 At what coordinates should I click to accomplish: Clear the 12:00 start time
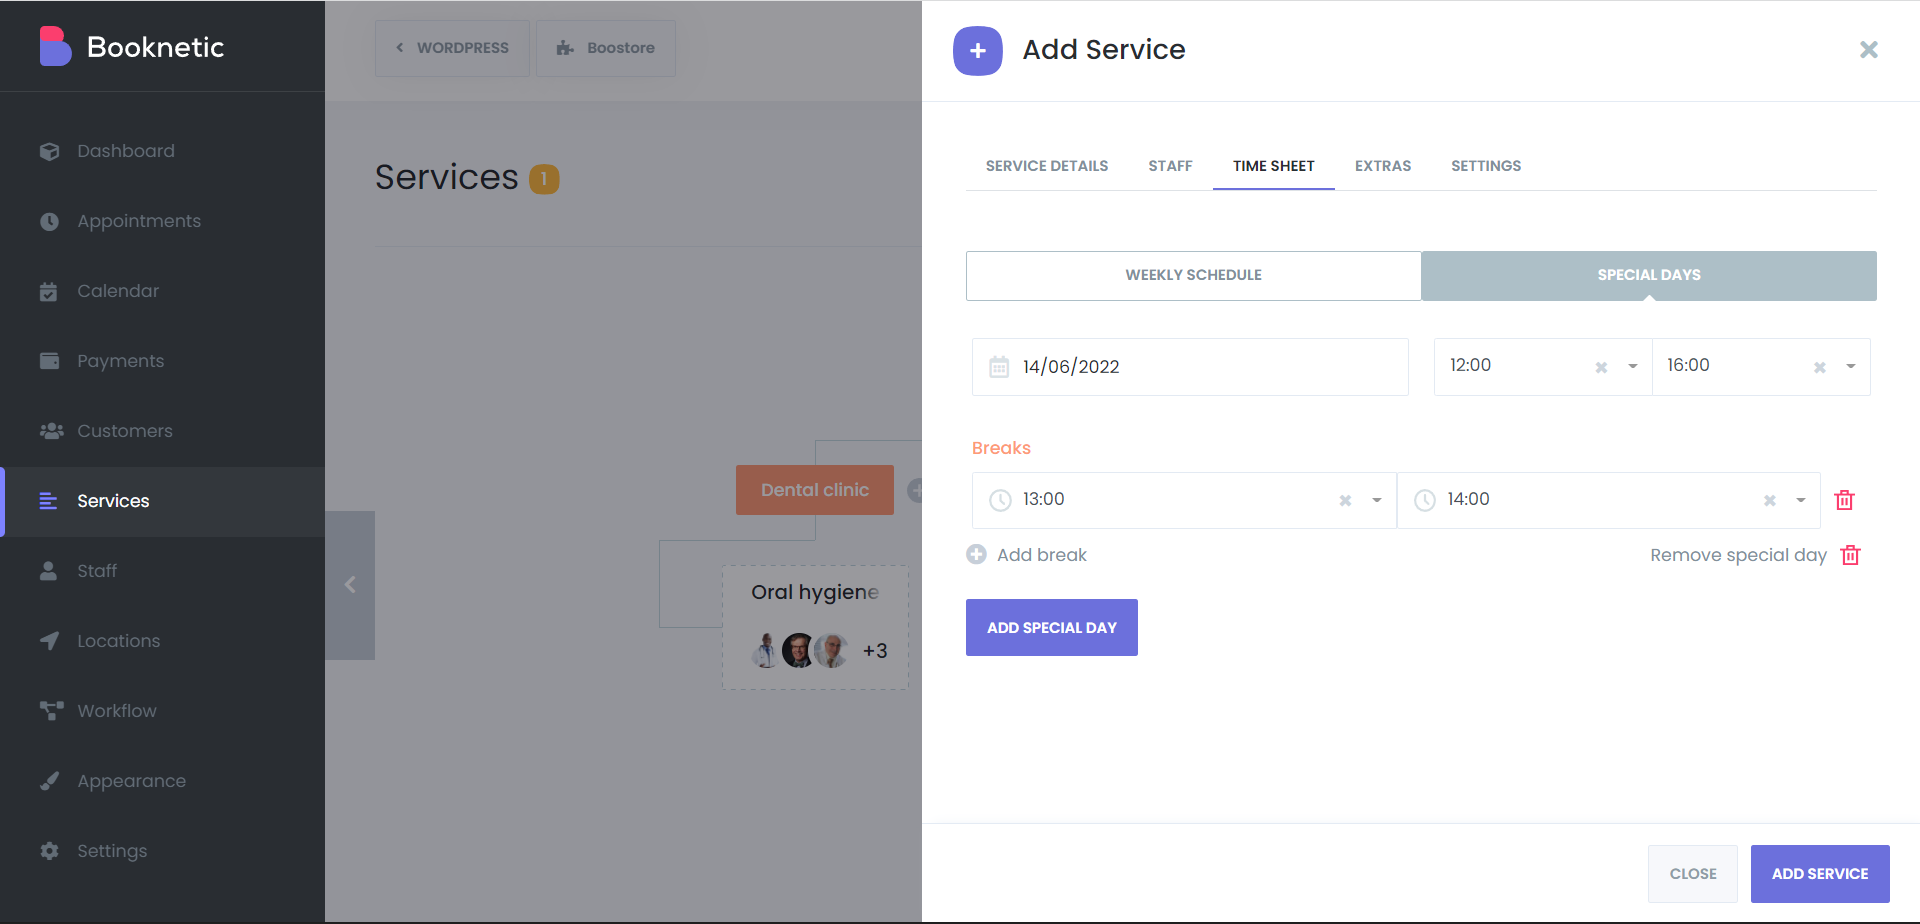1601,367
